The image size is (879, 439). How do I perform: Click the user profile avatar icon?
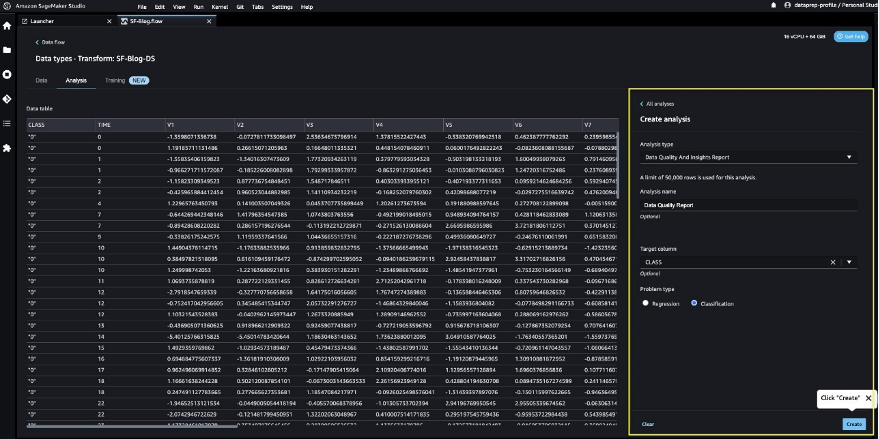pos(788,5)
